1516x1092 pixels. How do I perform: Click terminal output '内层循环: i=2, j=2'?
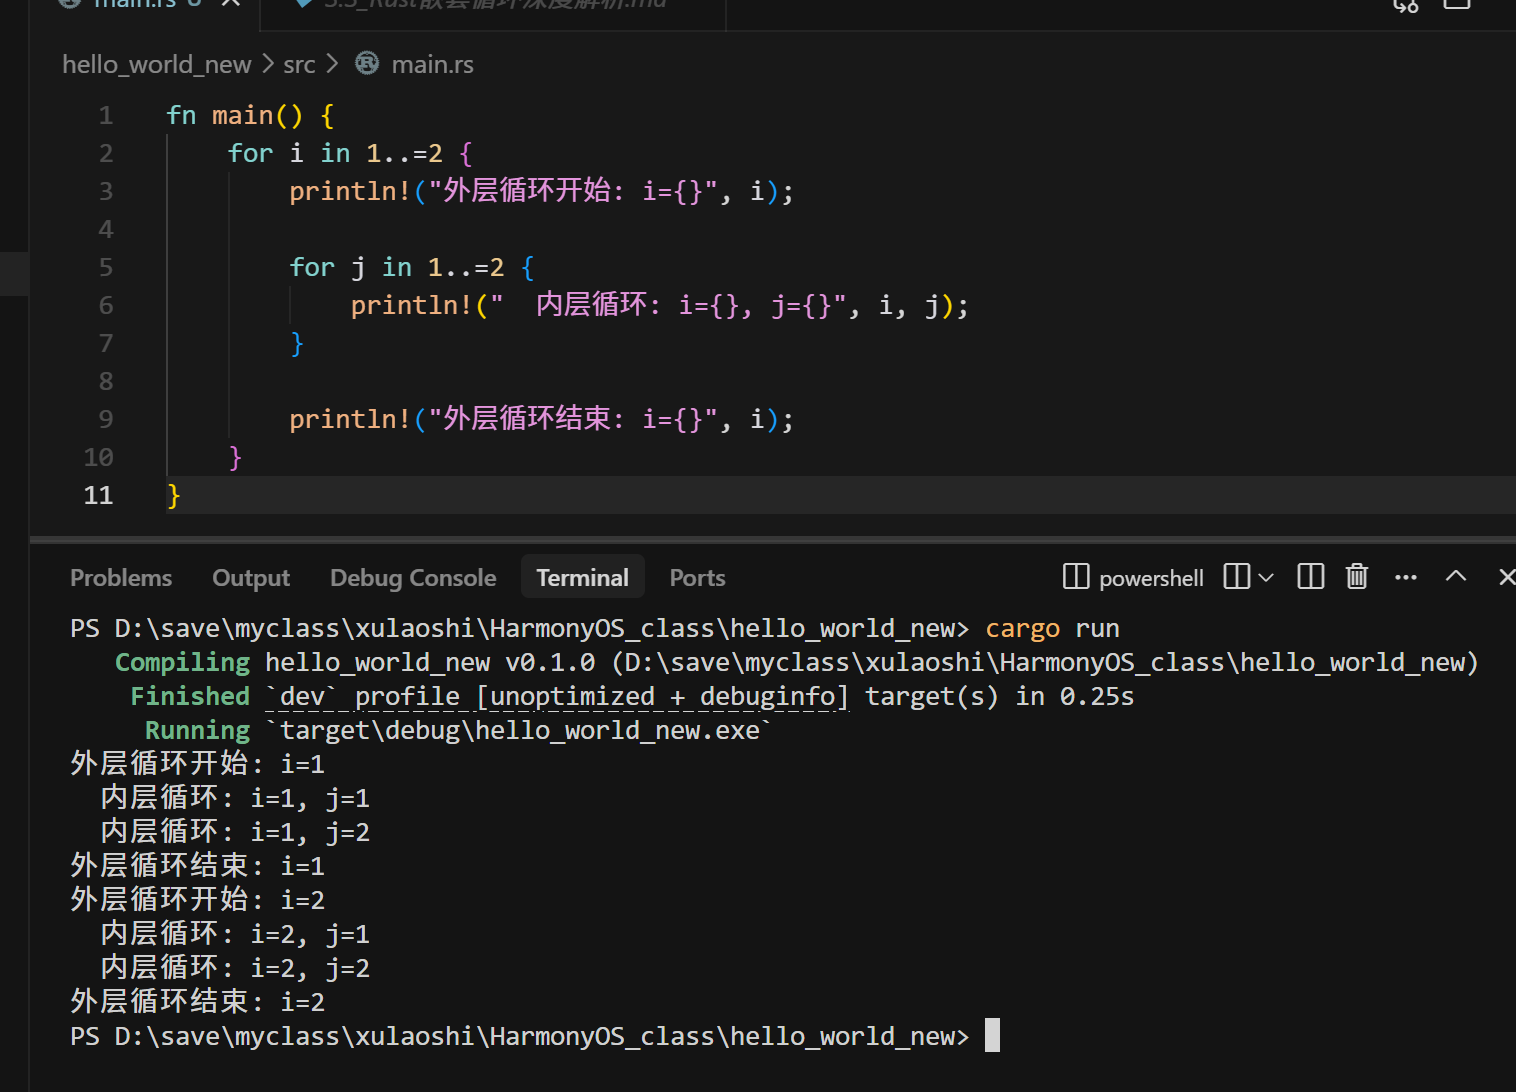235,969
